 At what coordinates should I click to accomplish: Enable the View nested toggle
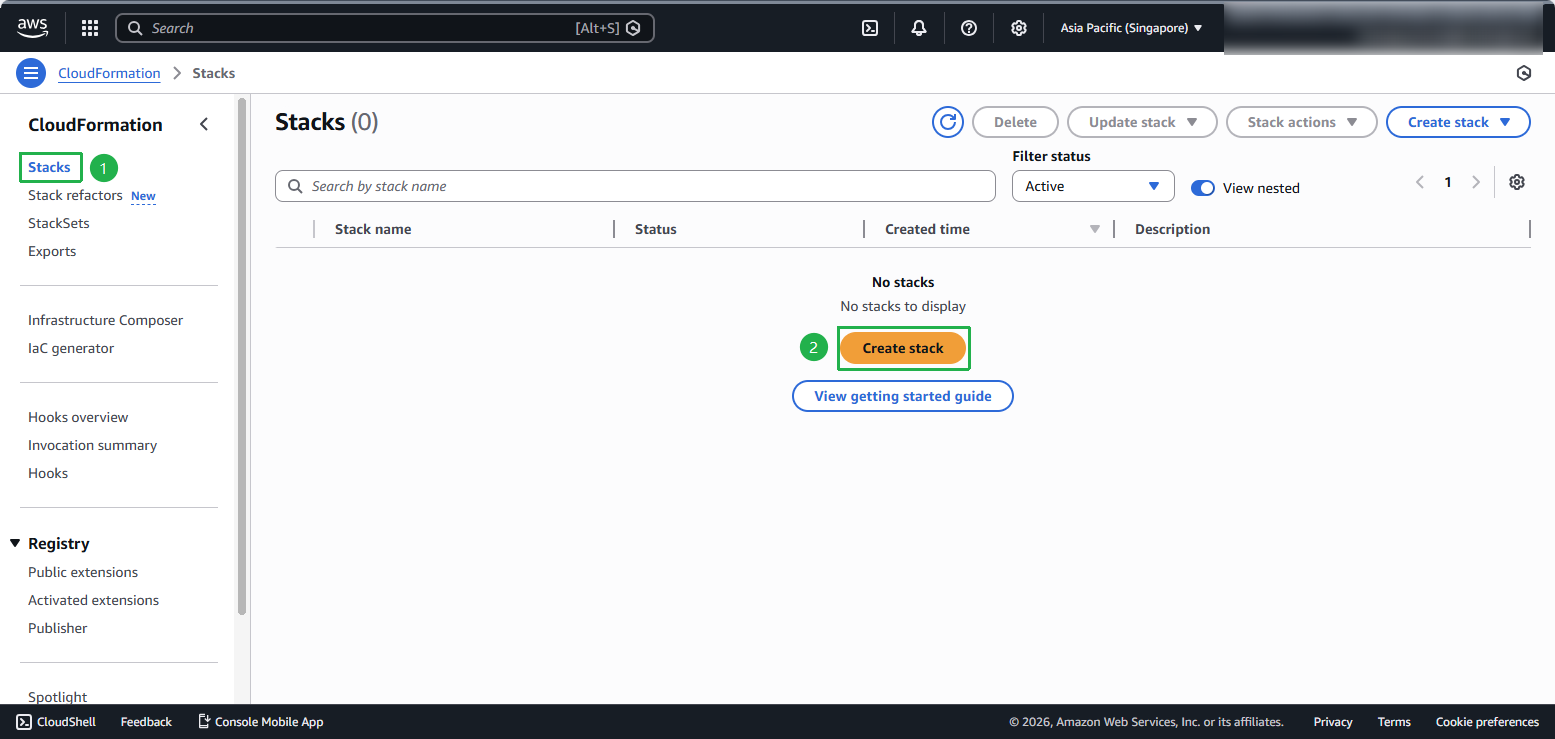pos(1202,187)
